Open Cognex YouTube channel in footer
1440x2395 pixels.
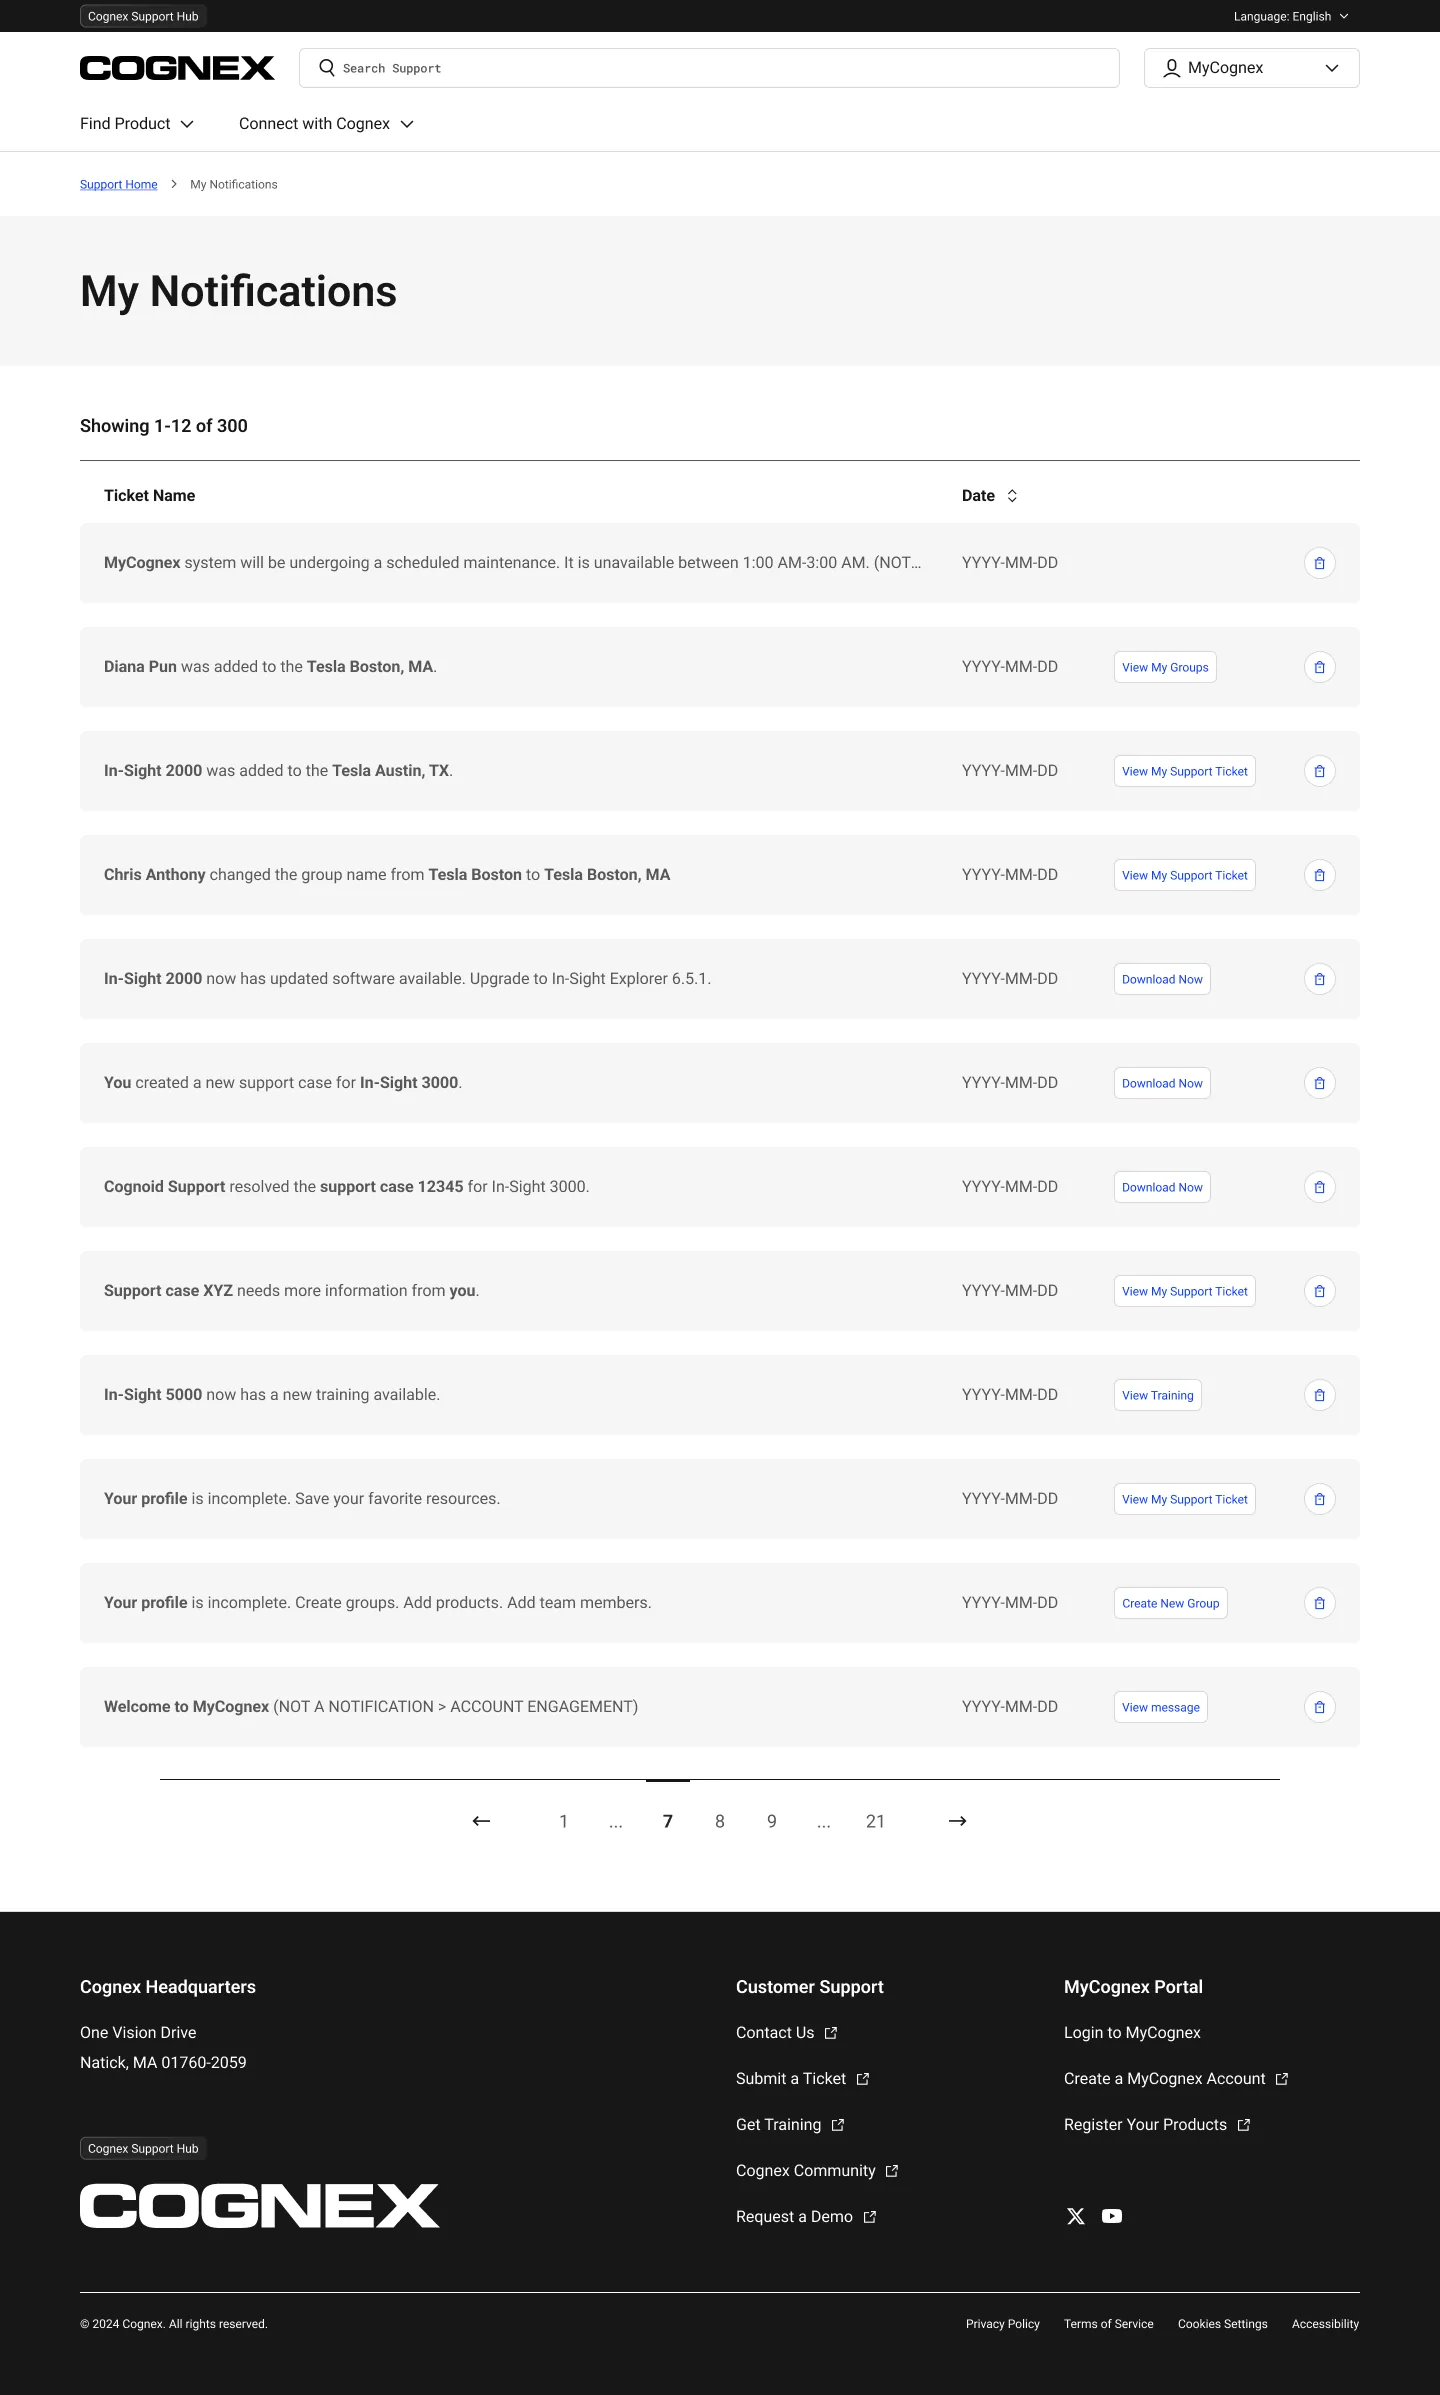coord(1112,2216)
